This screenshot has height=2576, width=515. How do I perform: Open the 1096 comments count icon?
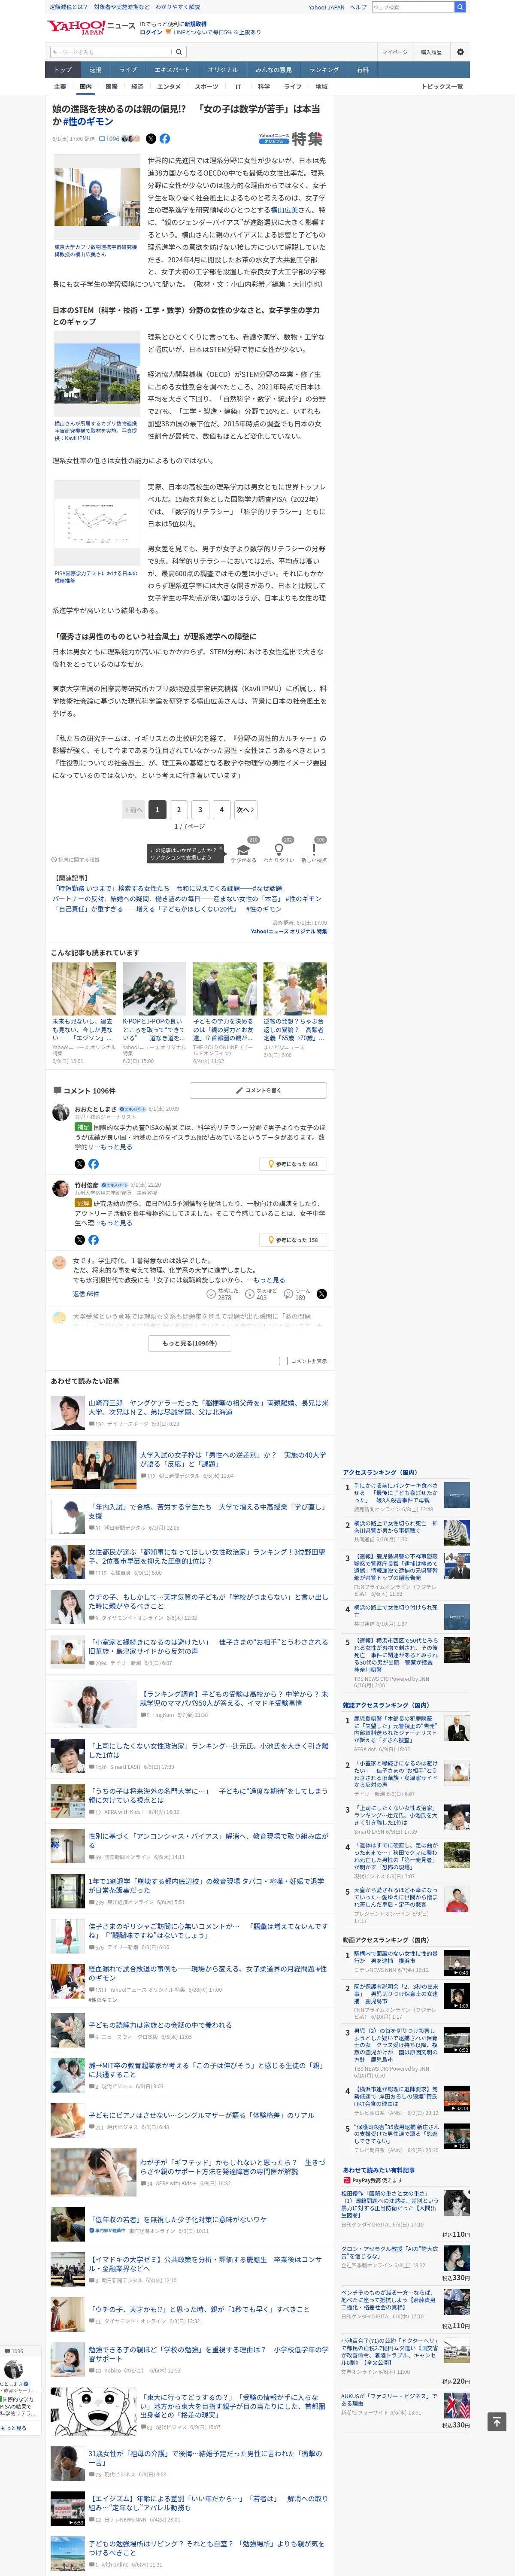click(x=109, y=139)
